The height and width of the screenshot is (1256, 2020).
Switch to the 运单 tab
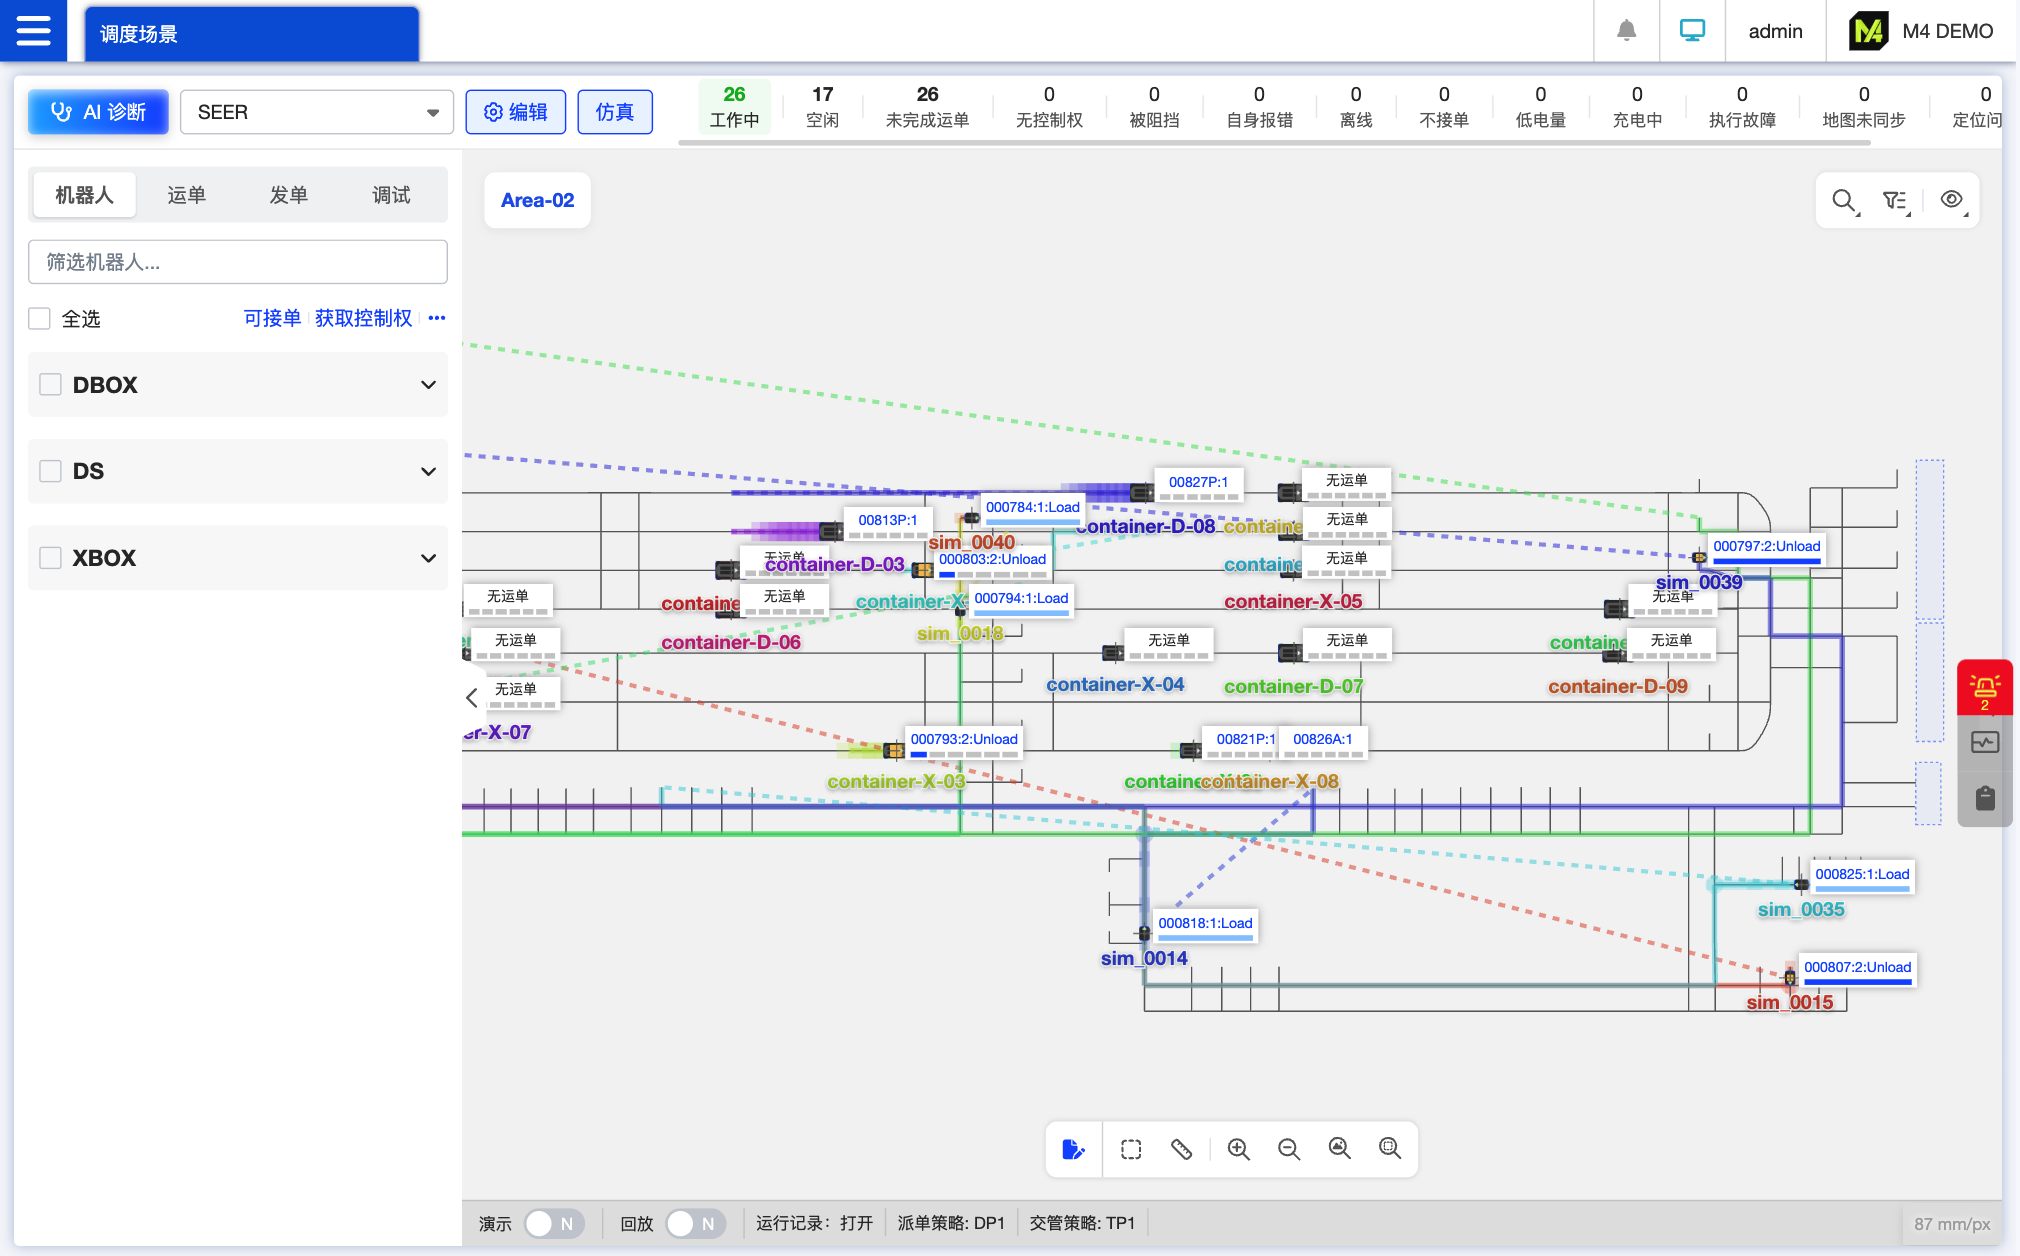point(187,195)
